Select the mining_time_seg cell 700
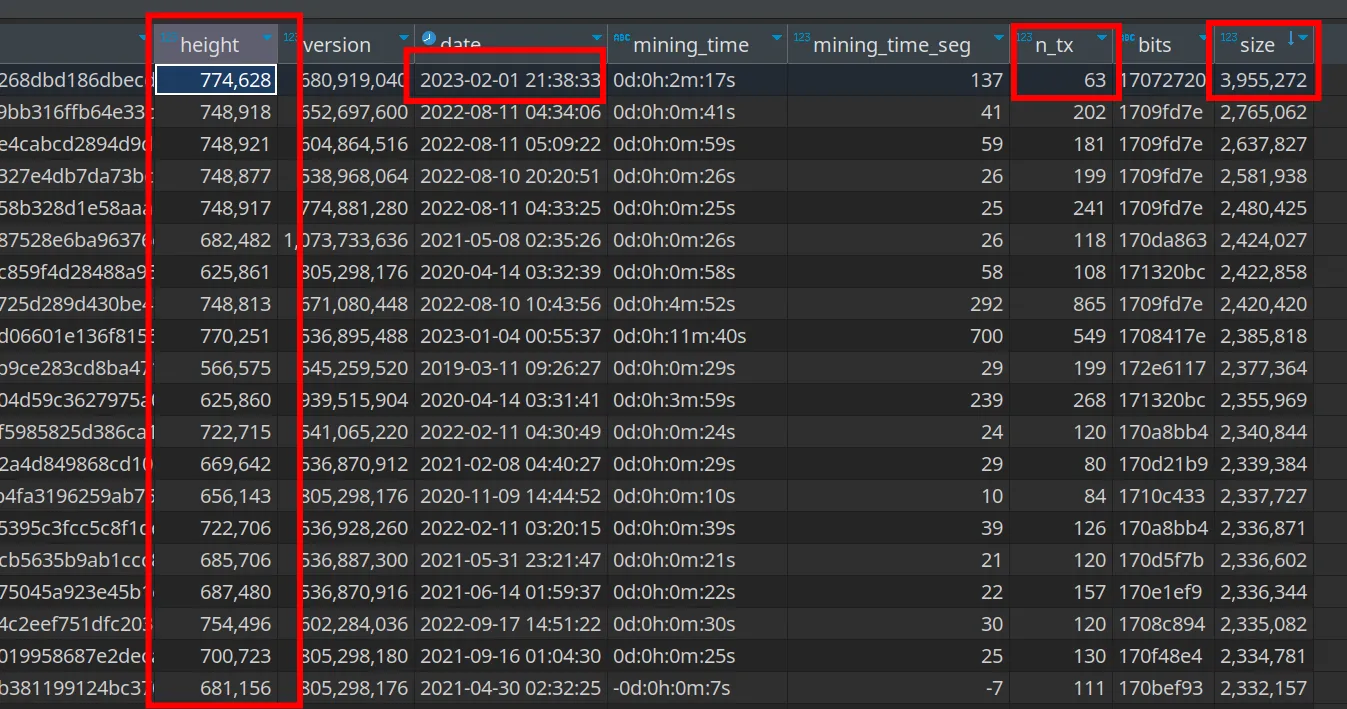Screen dimensions: 1347x709 pyautogui.click(x=898, y=336)
